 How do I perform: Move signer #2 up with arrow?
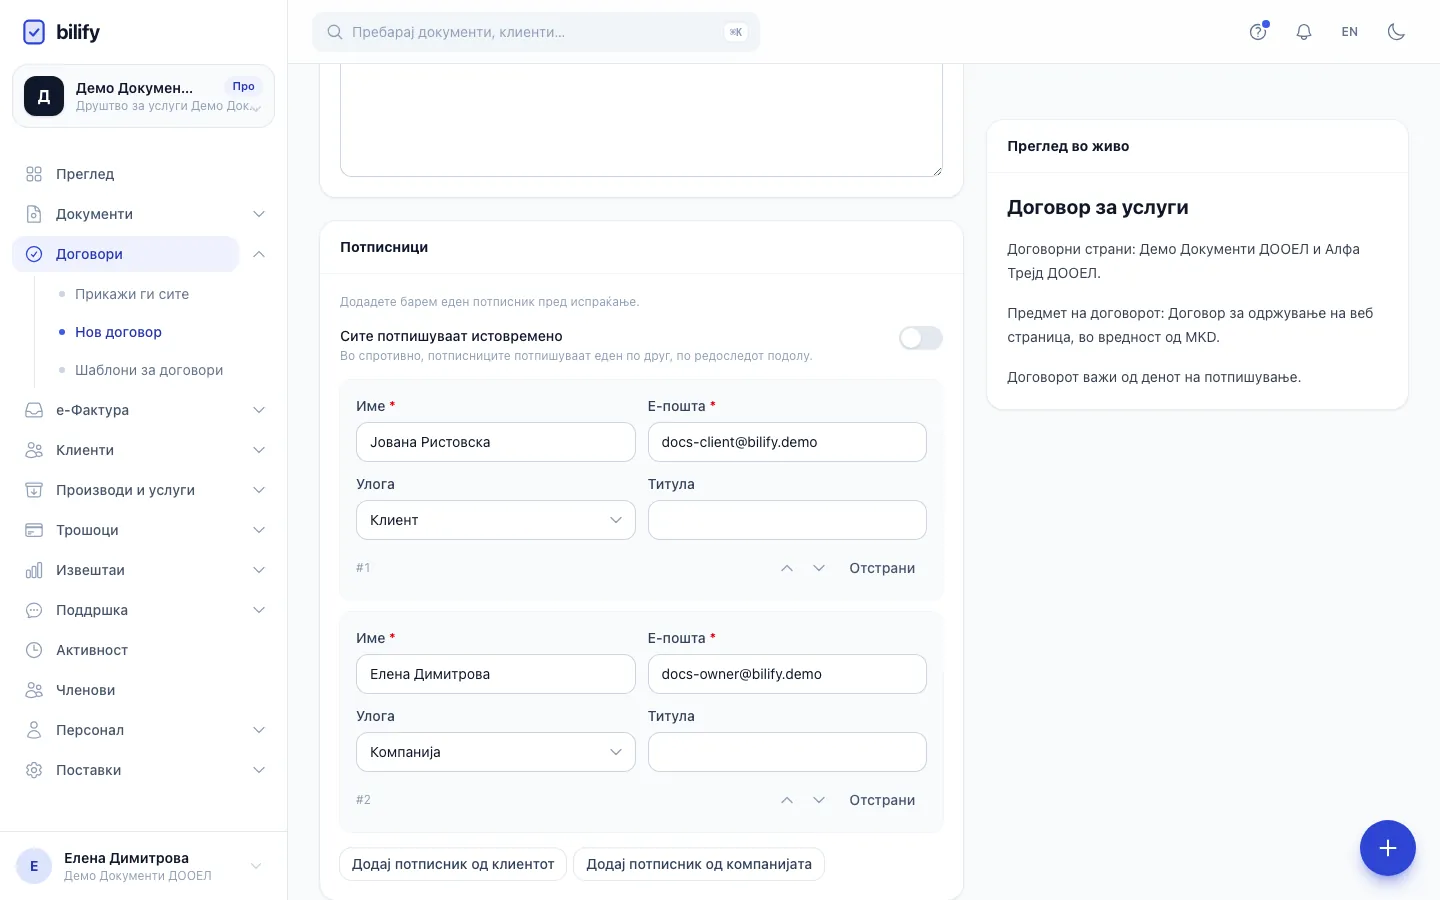787,800
